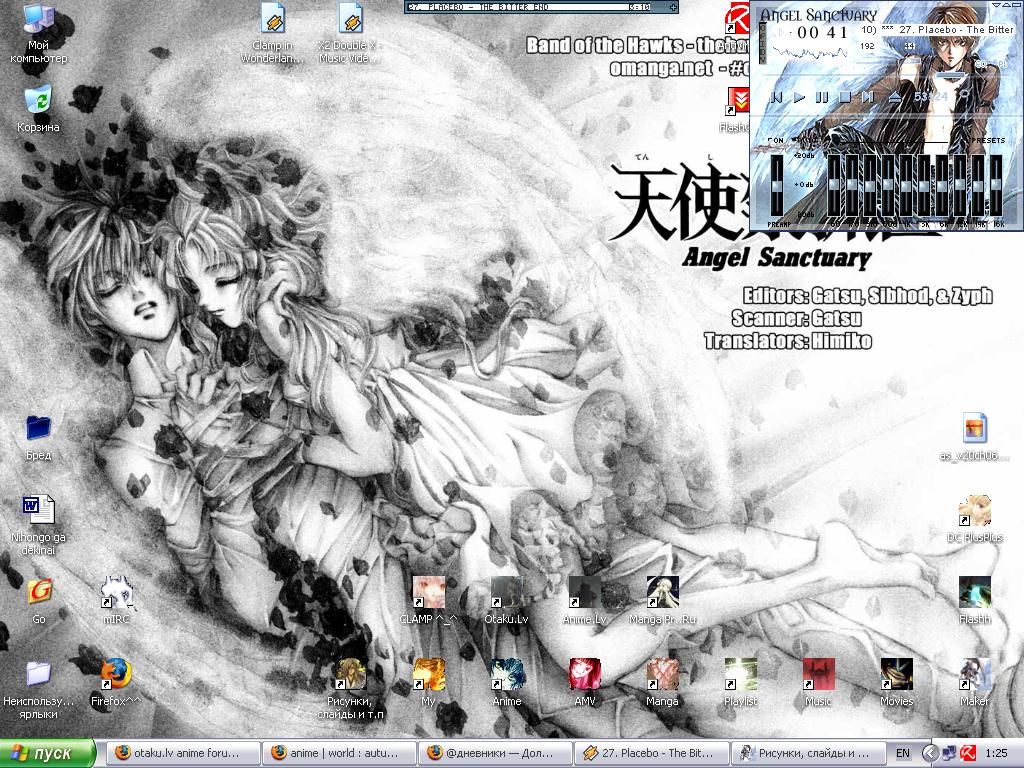Select the X2 Double X Music Video file
The width and height of the screenshot is (1024, 768).
(x=350, y=33)
